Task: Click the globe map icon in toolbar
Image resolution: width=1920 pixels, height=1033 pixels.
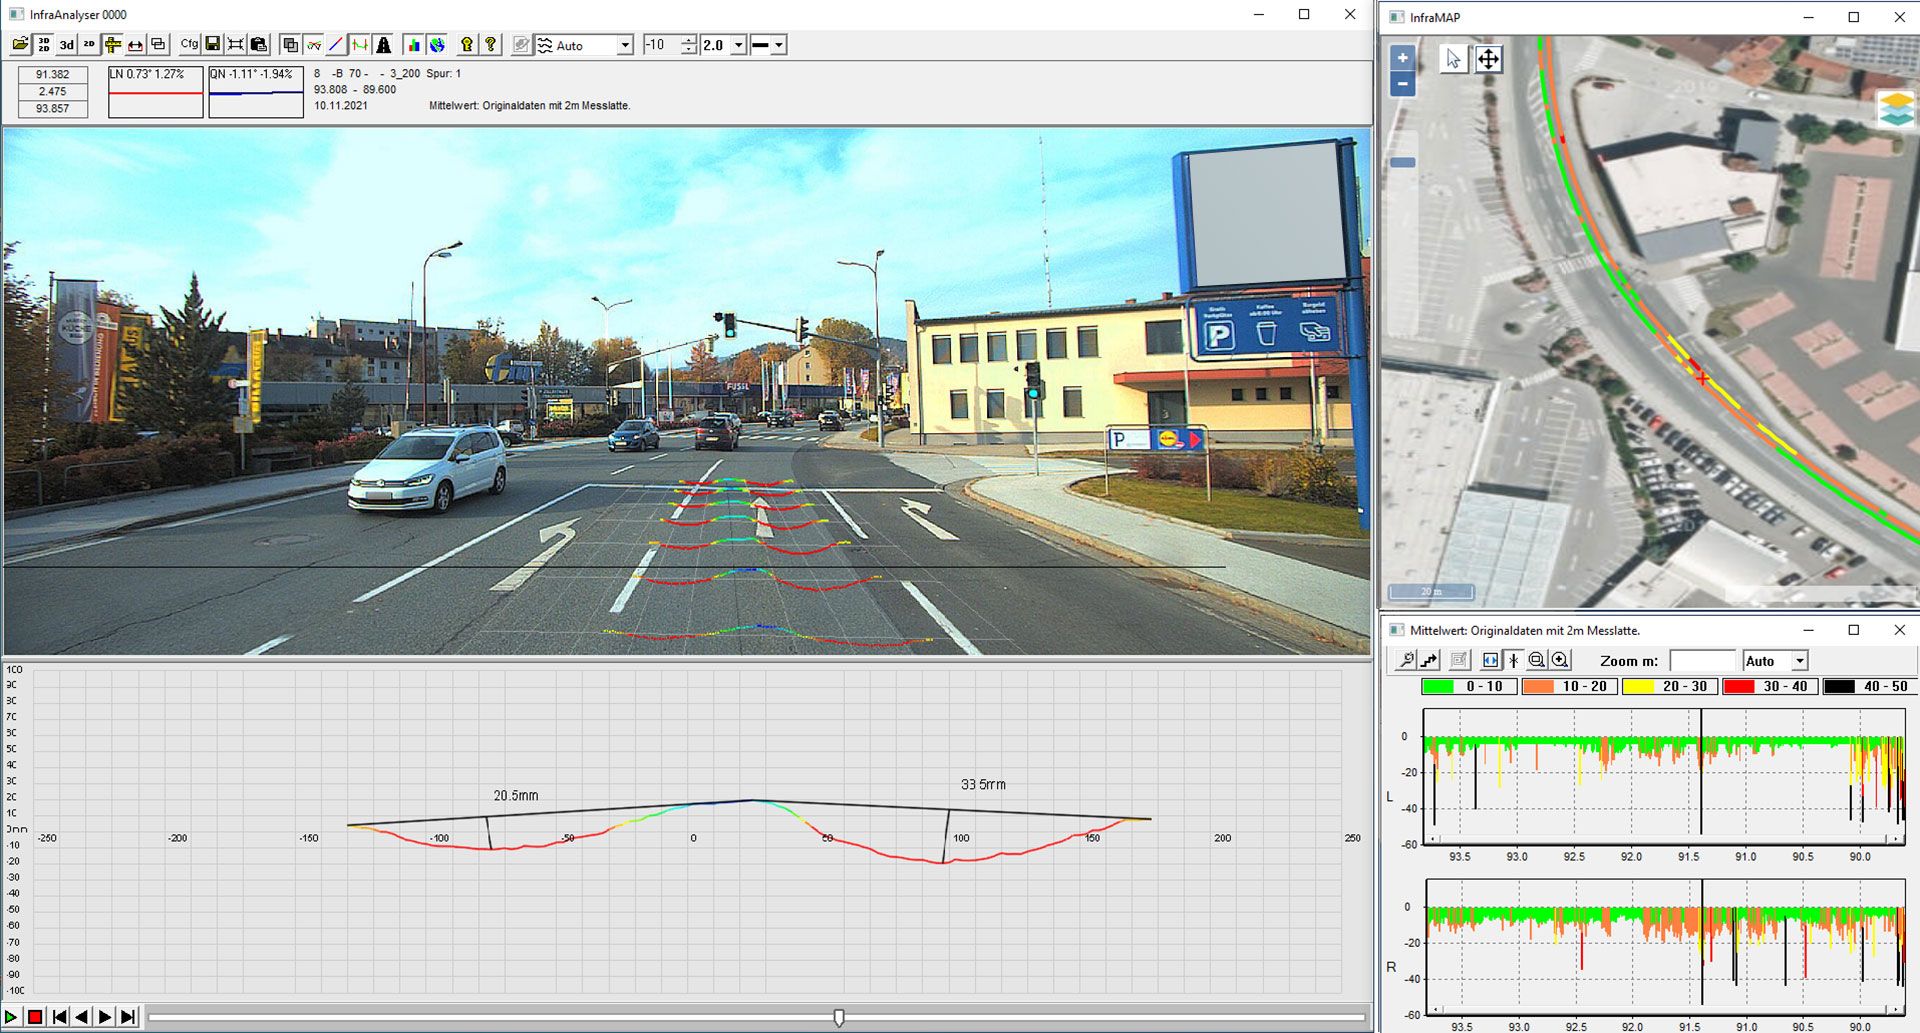Action: [437, 45]
